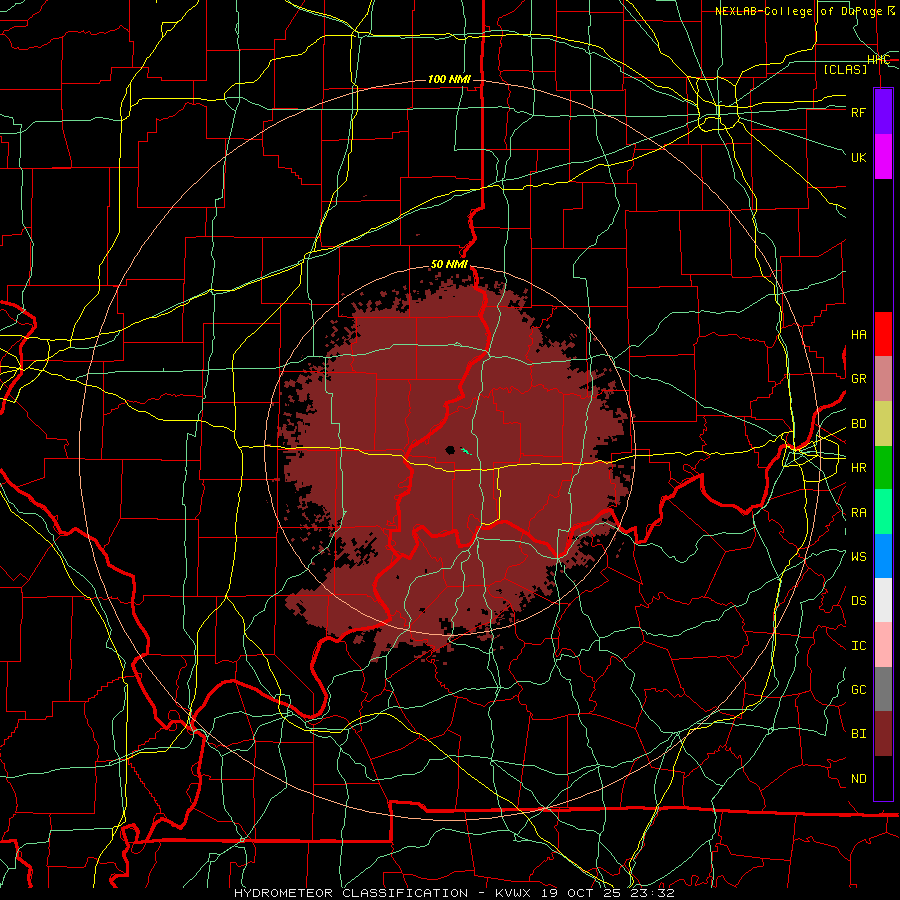Click the IC light pink legend swatch
This screenshot has height=900, width=900.
click(883, 645)
